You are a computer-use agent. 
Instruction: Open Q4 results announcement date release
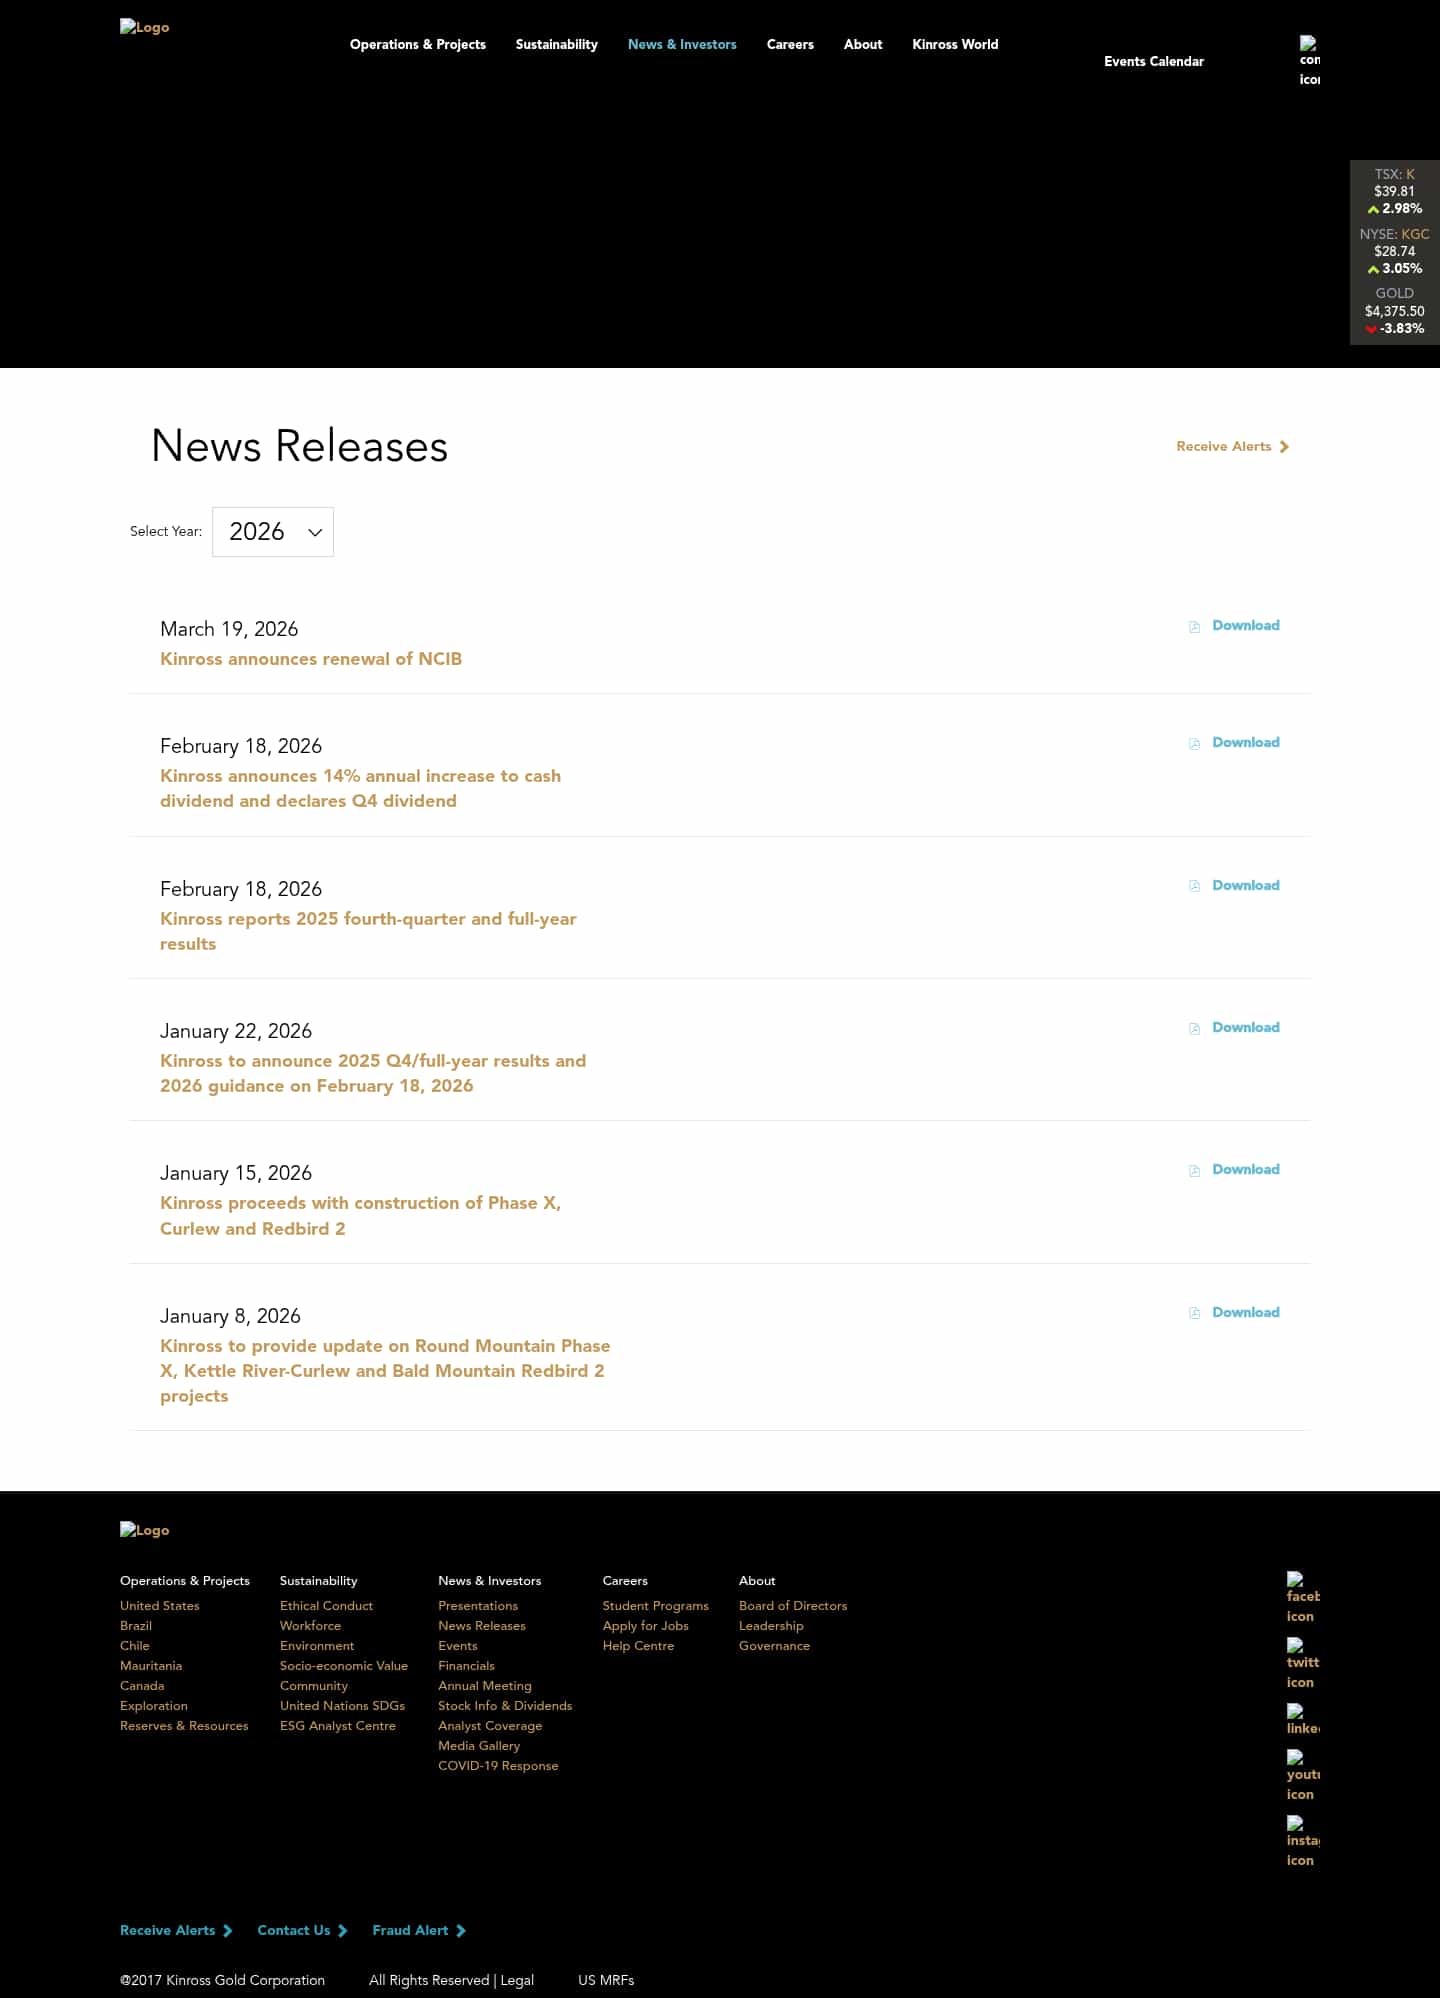point(373,1073)
